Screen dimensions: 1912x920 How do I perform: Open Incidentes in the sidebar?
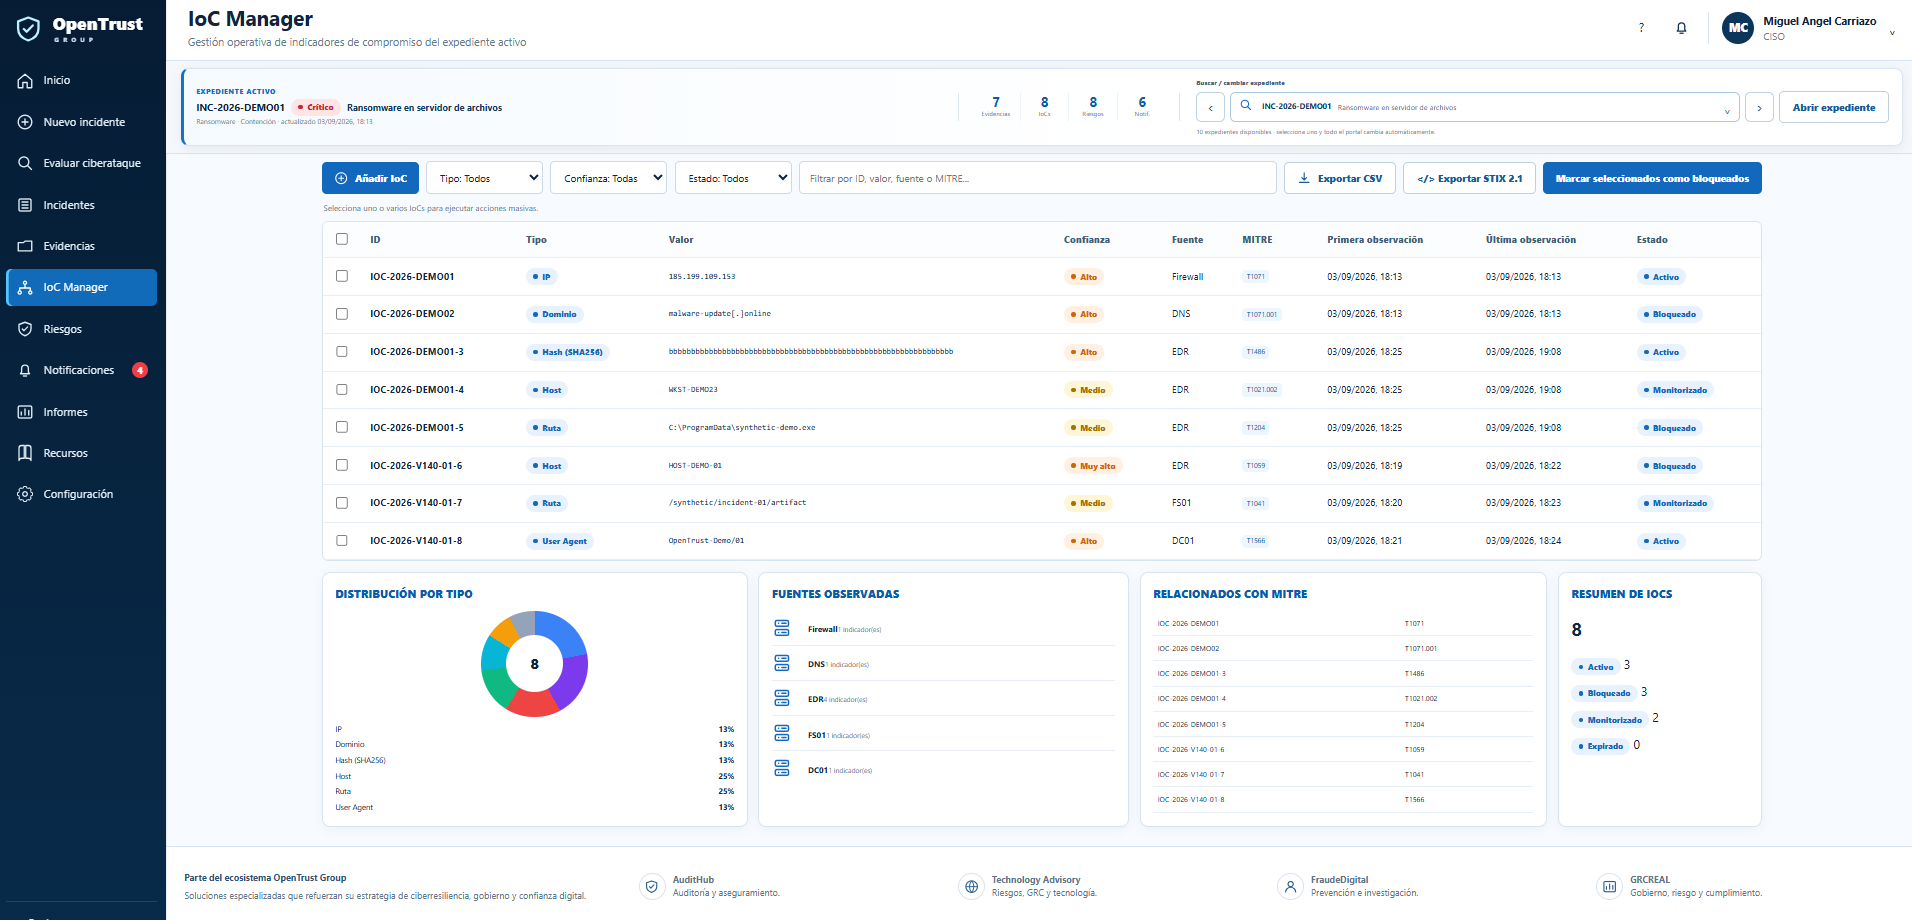(81, 205)
